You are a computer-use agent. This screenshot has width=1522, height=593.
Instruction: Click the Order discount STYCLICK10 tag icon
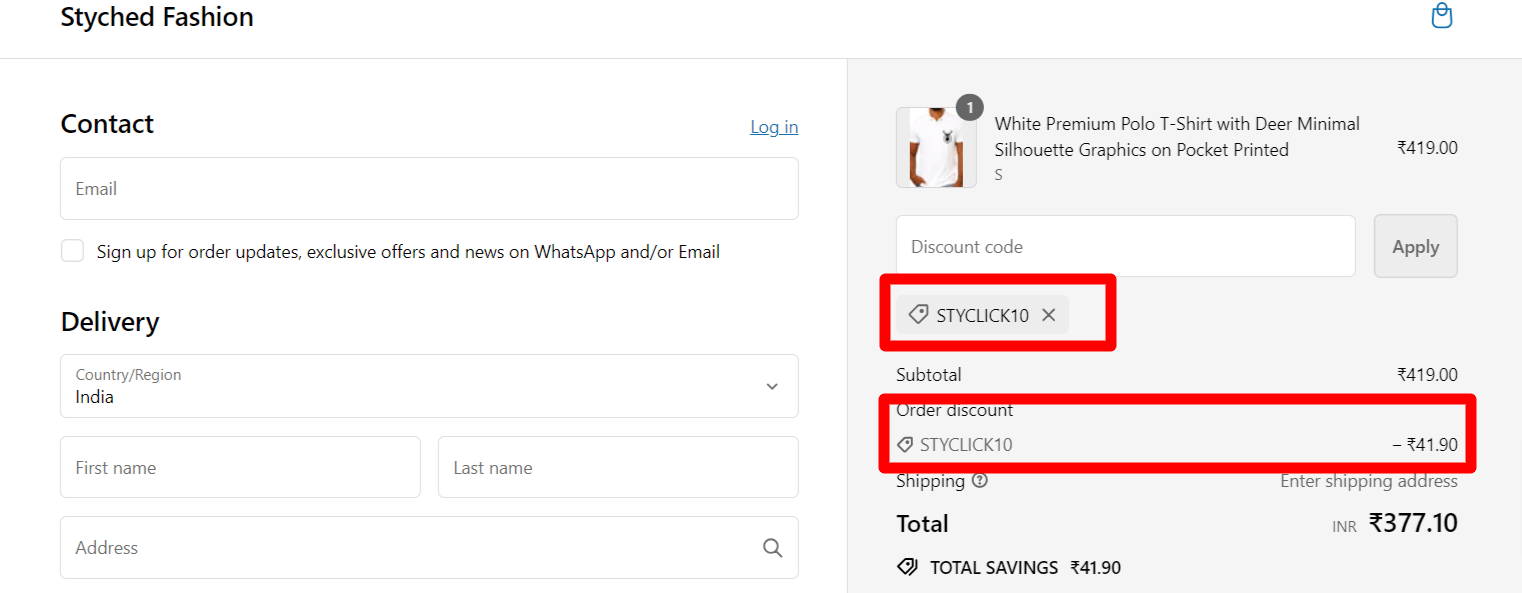pos(905,445)
